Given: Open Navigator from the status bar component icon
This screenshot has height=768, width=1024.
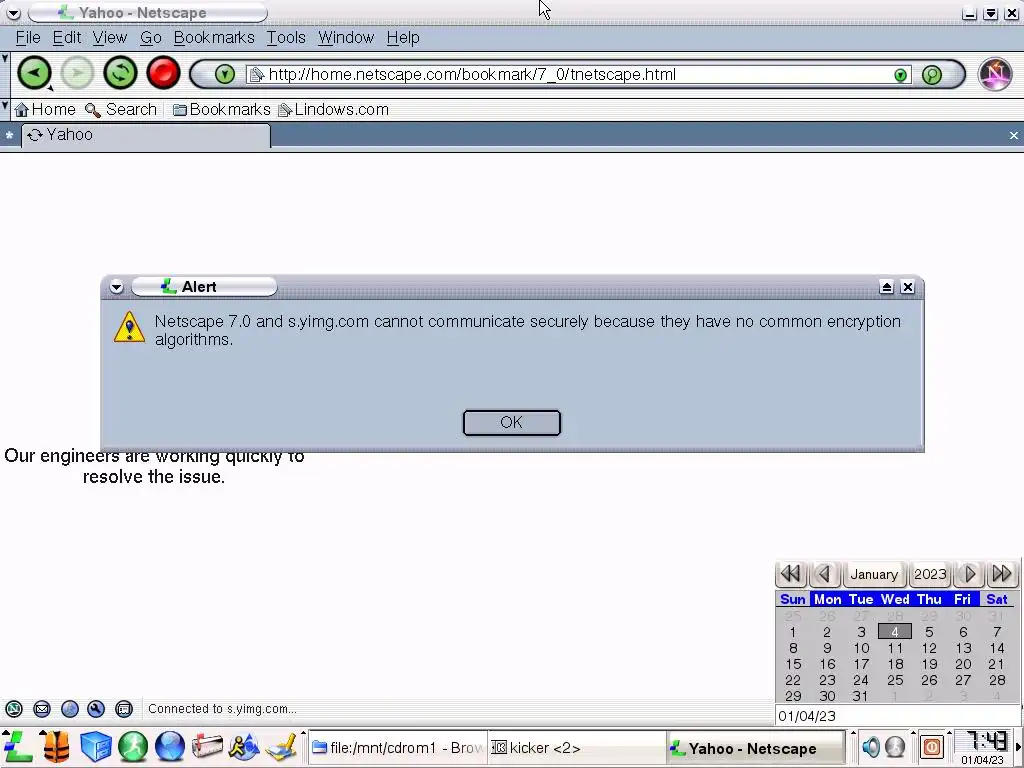Looking at the screenshot, I should pyautogui.click(x=14, y=709).
